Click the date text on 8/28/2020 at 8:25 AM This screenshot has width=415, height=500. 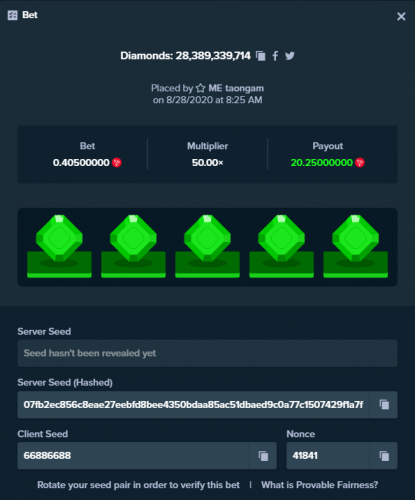[207, 100]
